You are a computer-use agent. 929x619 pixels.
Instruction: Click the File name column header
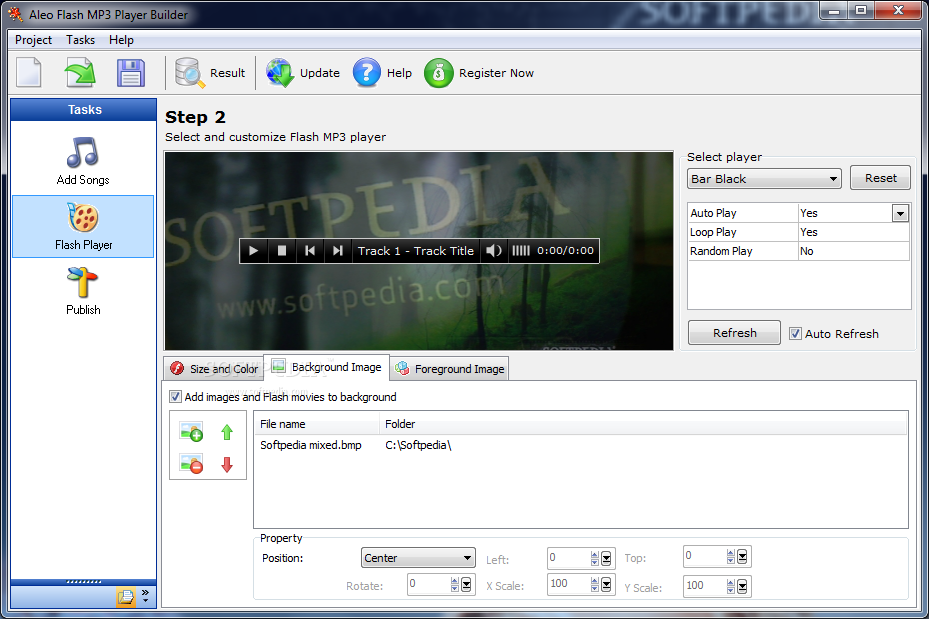(x=317, y=424)
